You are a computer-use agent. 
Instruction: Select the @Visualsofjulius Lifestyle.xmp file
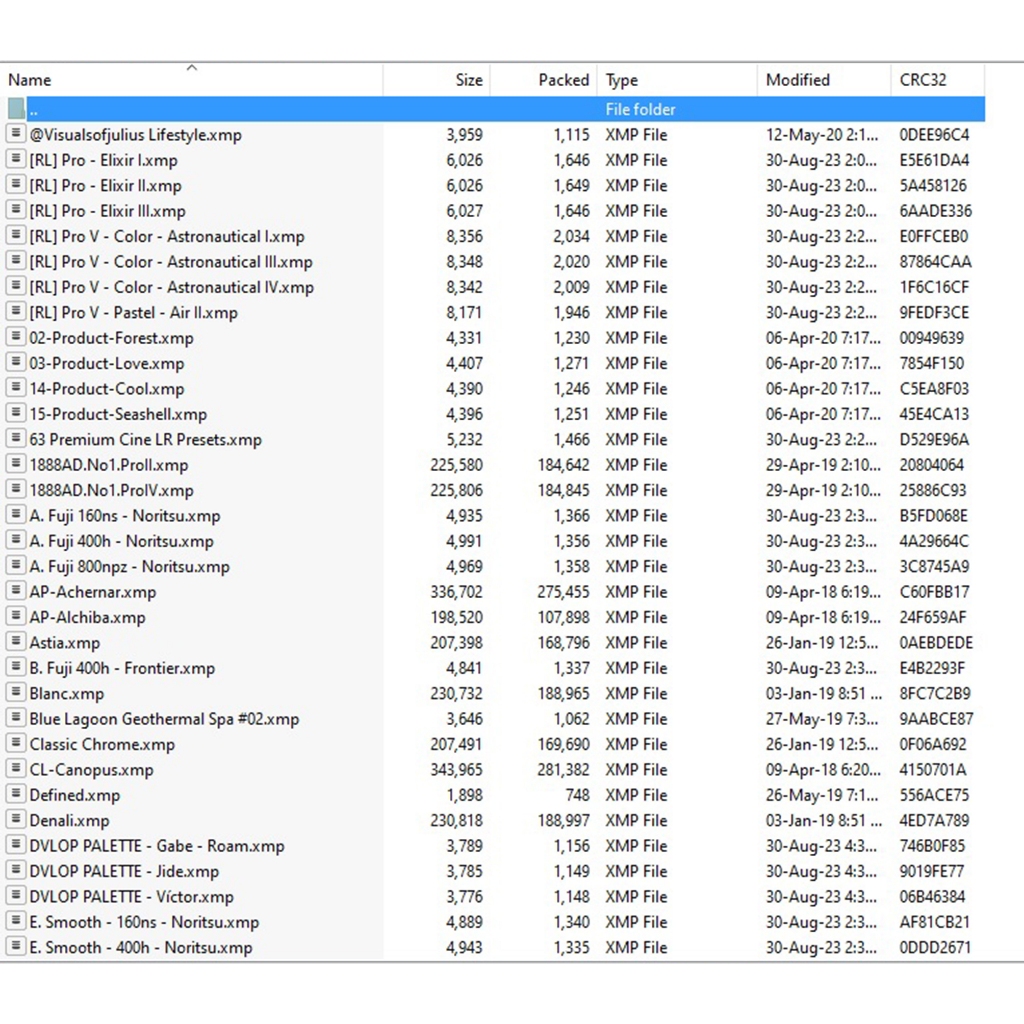point(135,135)
